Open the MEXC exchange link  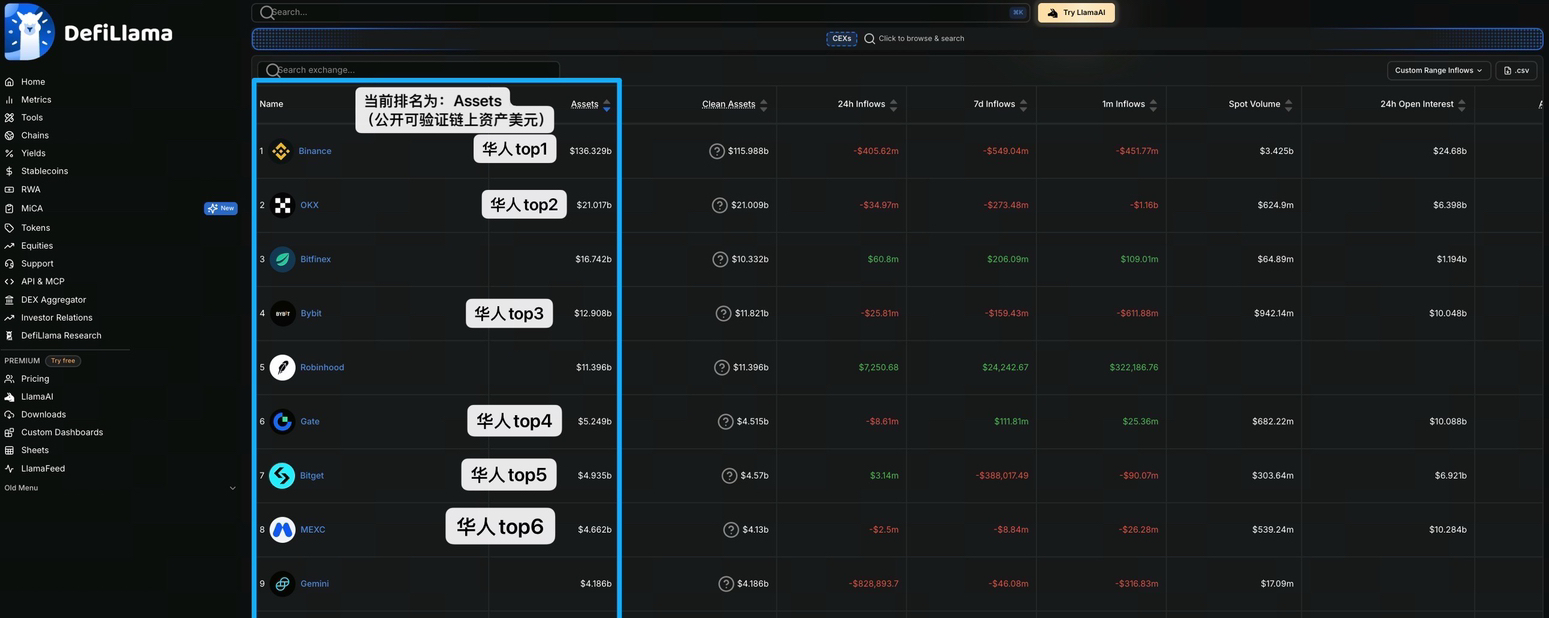point(313,529)
